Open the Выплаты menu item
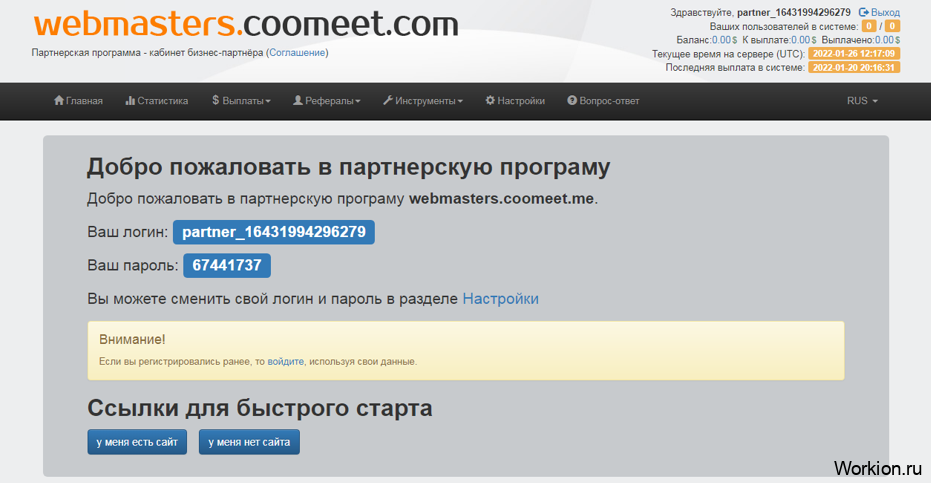931x483 pixels. (241, 100)
